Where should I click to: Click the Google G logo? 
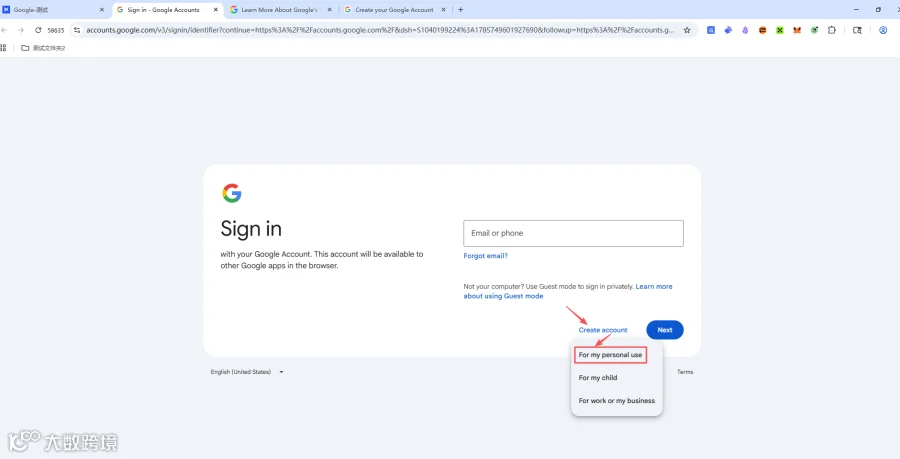pyautogui.click(x=232, y=193)
